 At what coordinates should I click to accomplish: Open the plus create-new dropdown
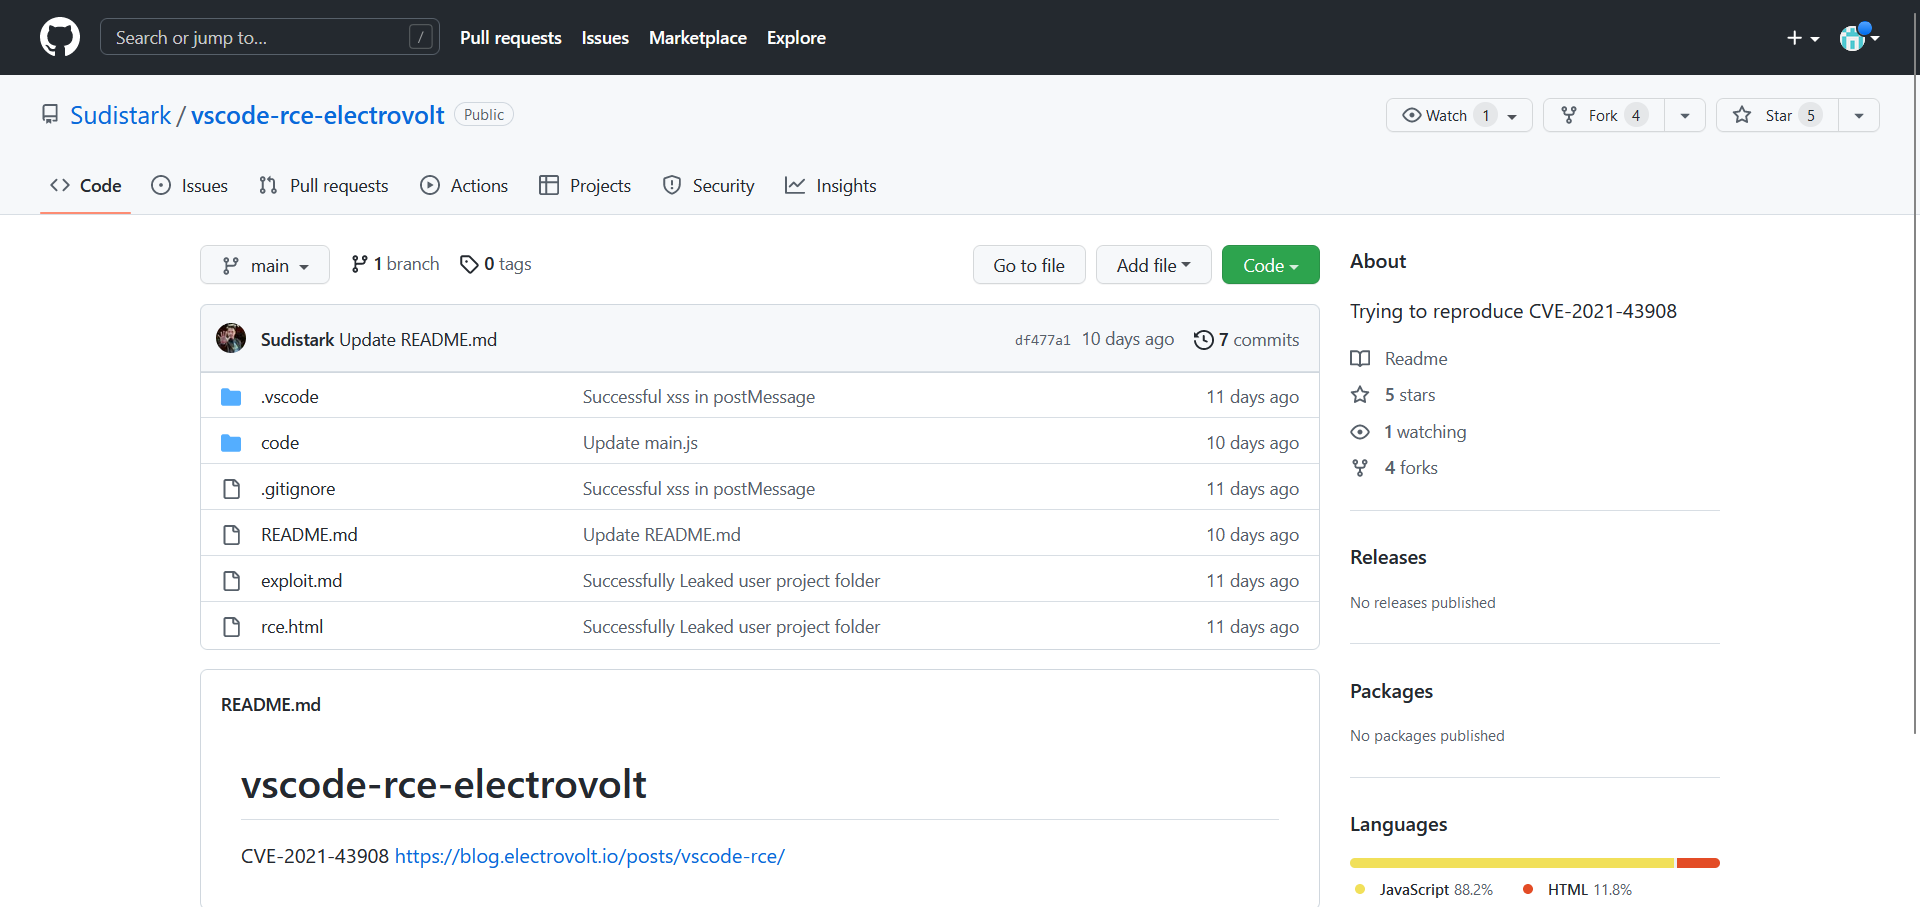[x=1803, y=38]
